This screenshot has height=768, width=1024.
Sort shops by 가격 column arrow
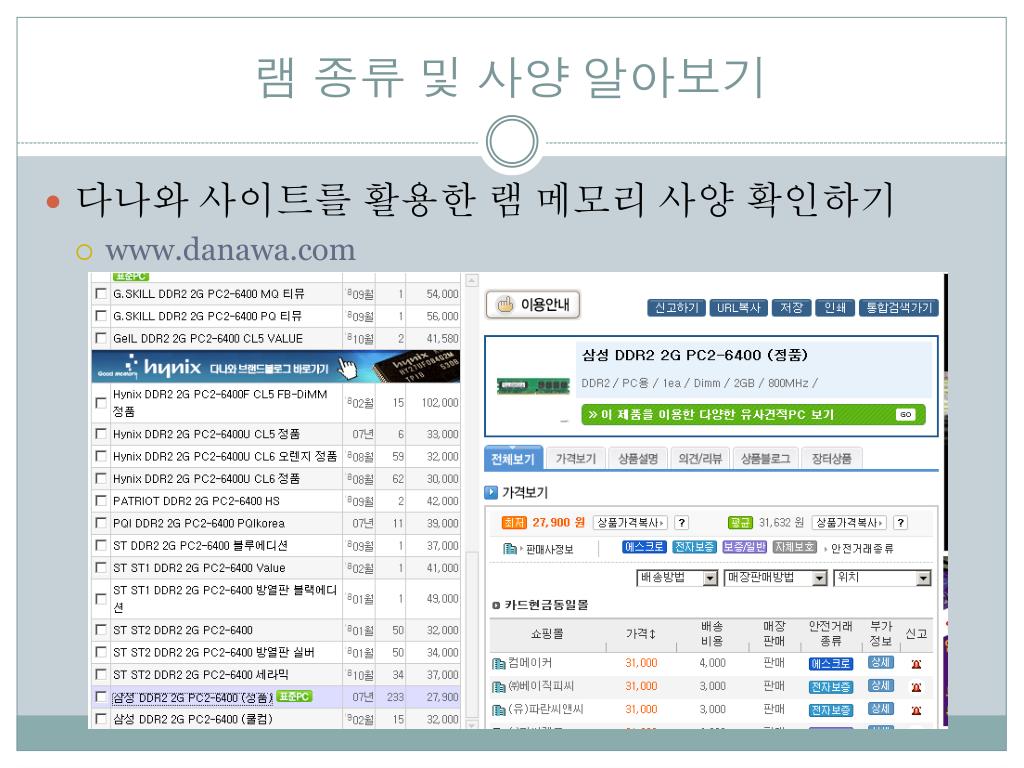tap(652, 634)
